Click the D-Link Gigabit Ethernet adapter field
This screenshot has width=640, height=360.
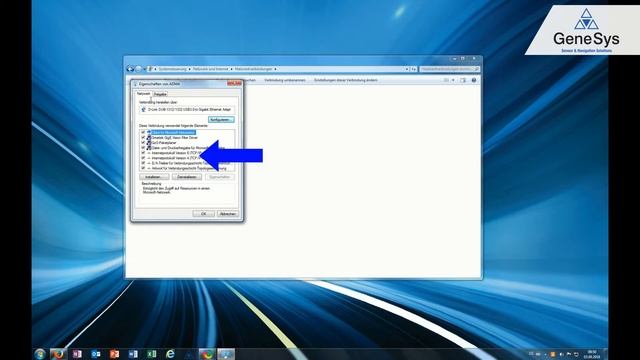(187, 109)
